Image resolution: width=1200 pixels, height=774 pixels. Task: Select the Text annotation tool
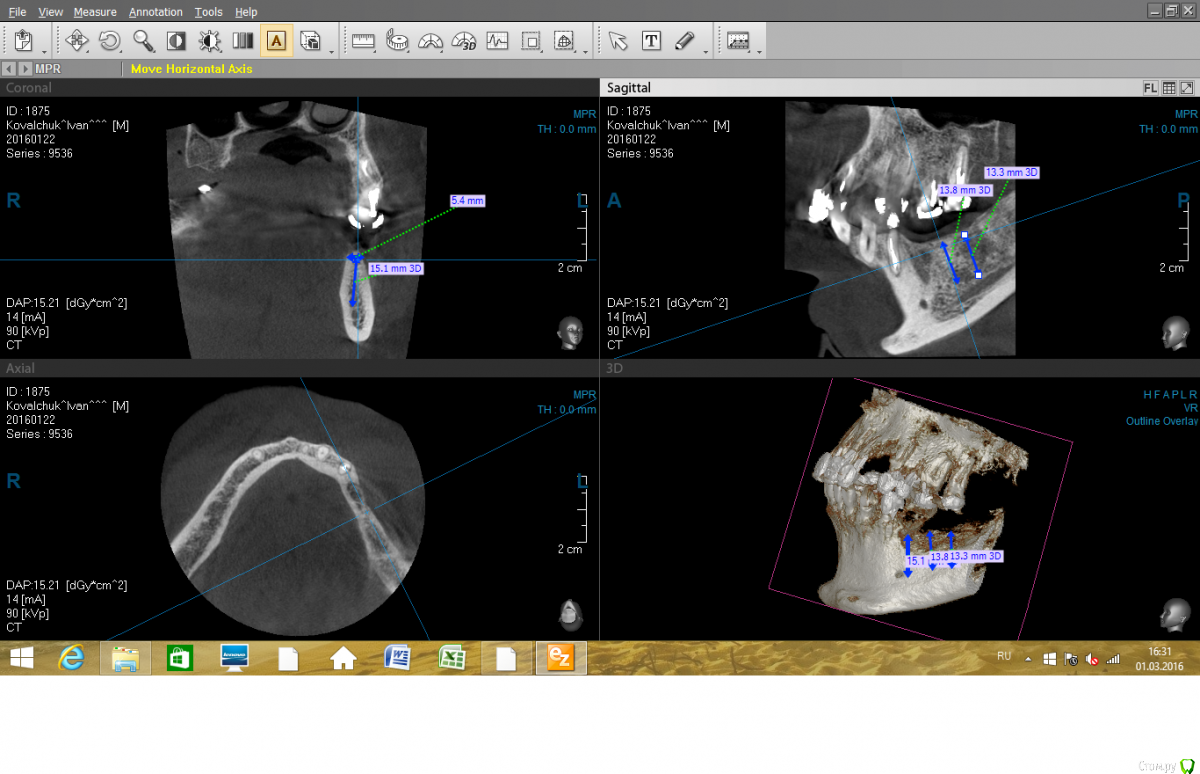tap(651, 41)
